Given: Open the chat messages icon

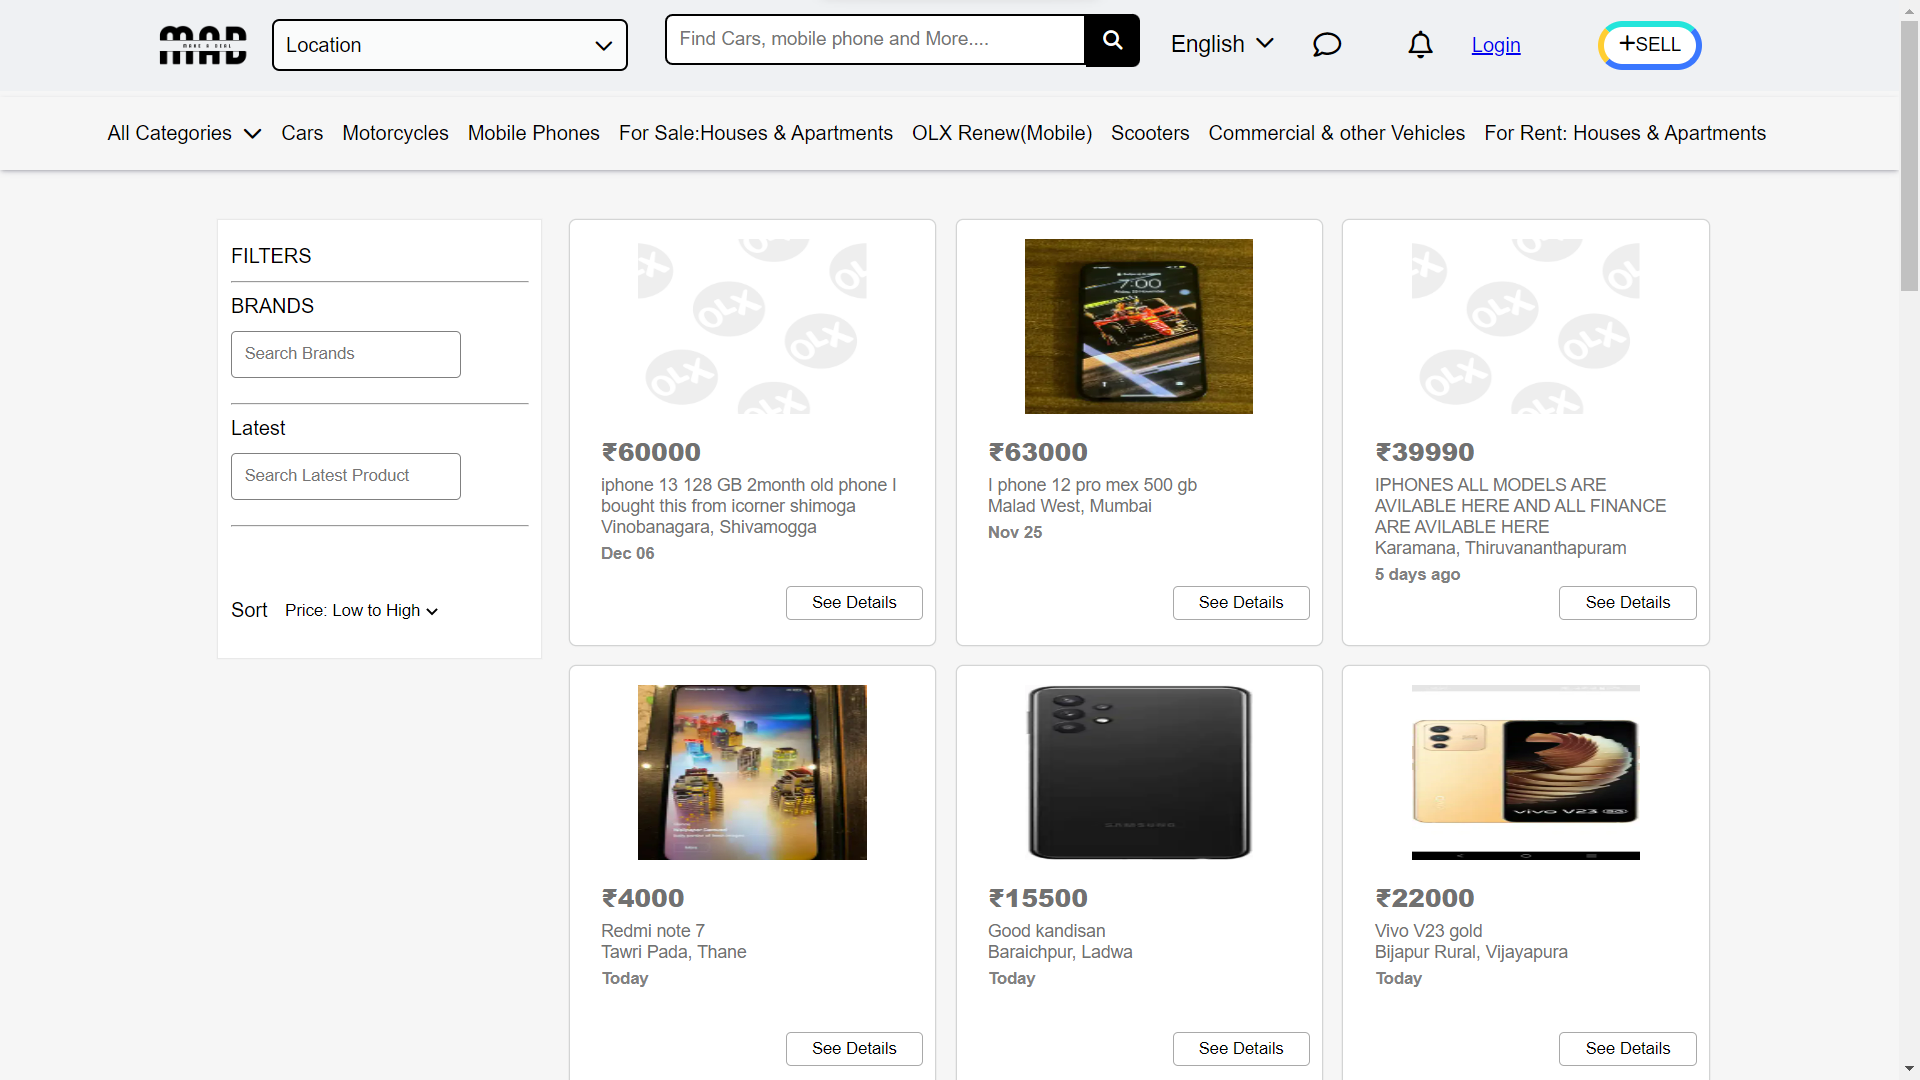Looking at the screenshot, I should pos(1326,45).
